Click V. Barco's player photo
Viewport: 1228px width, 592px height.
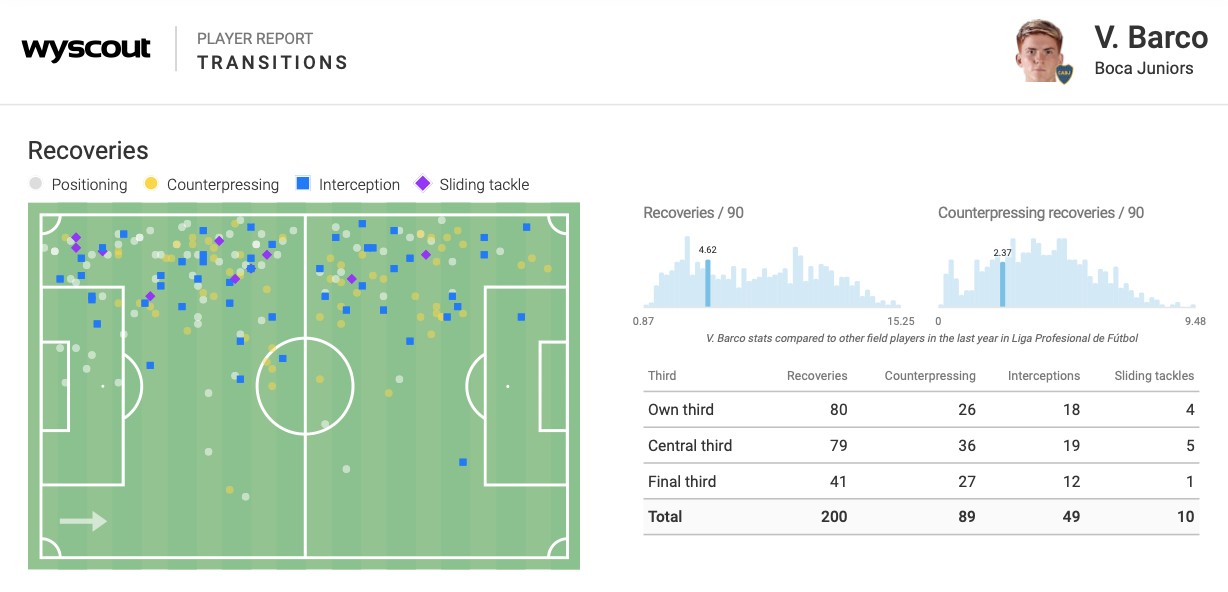(x=1041, y=50)
